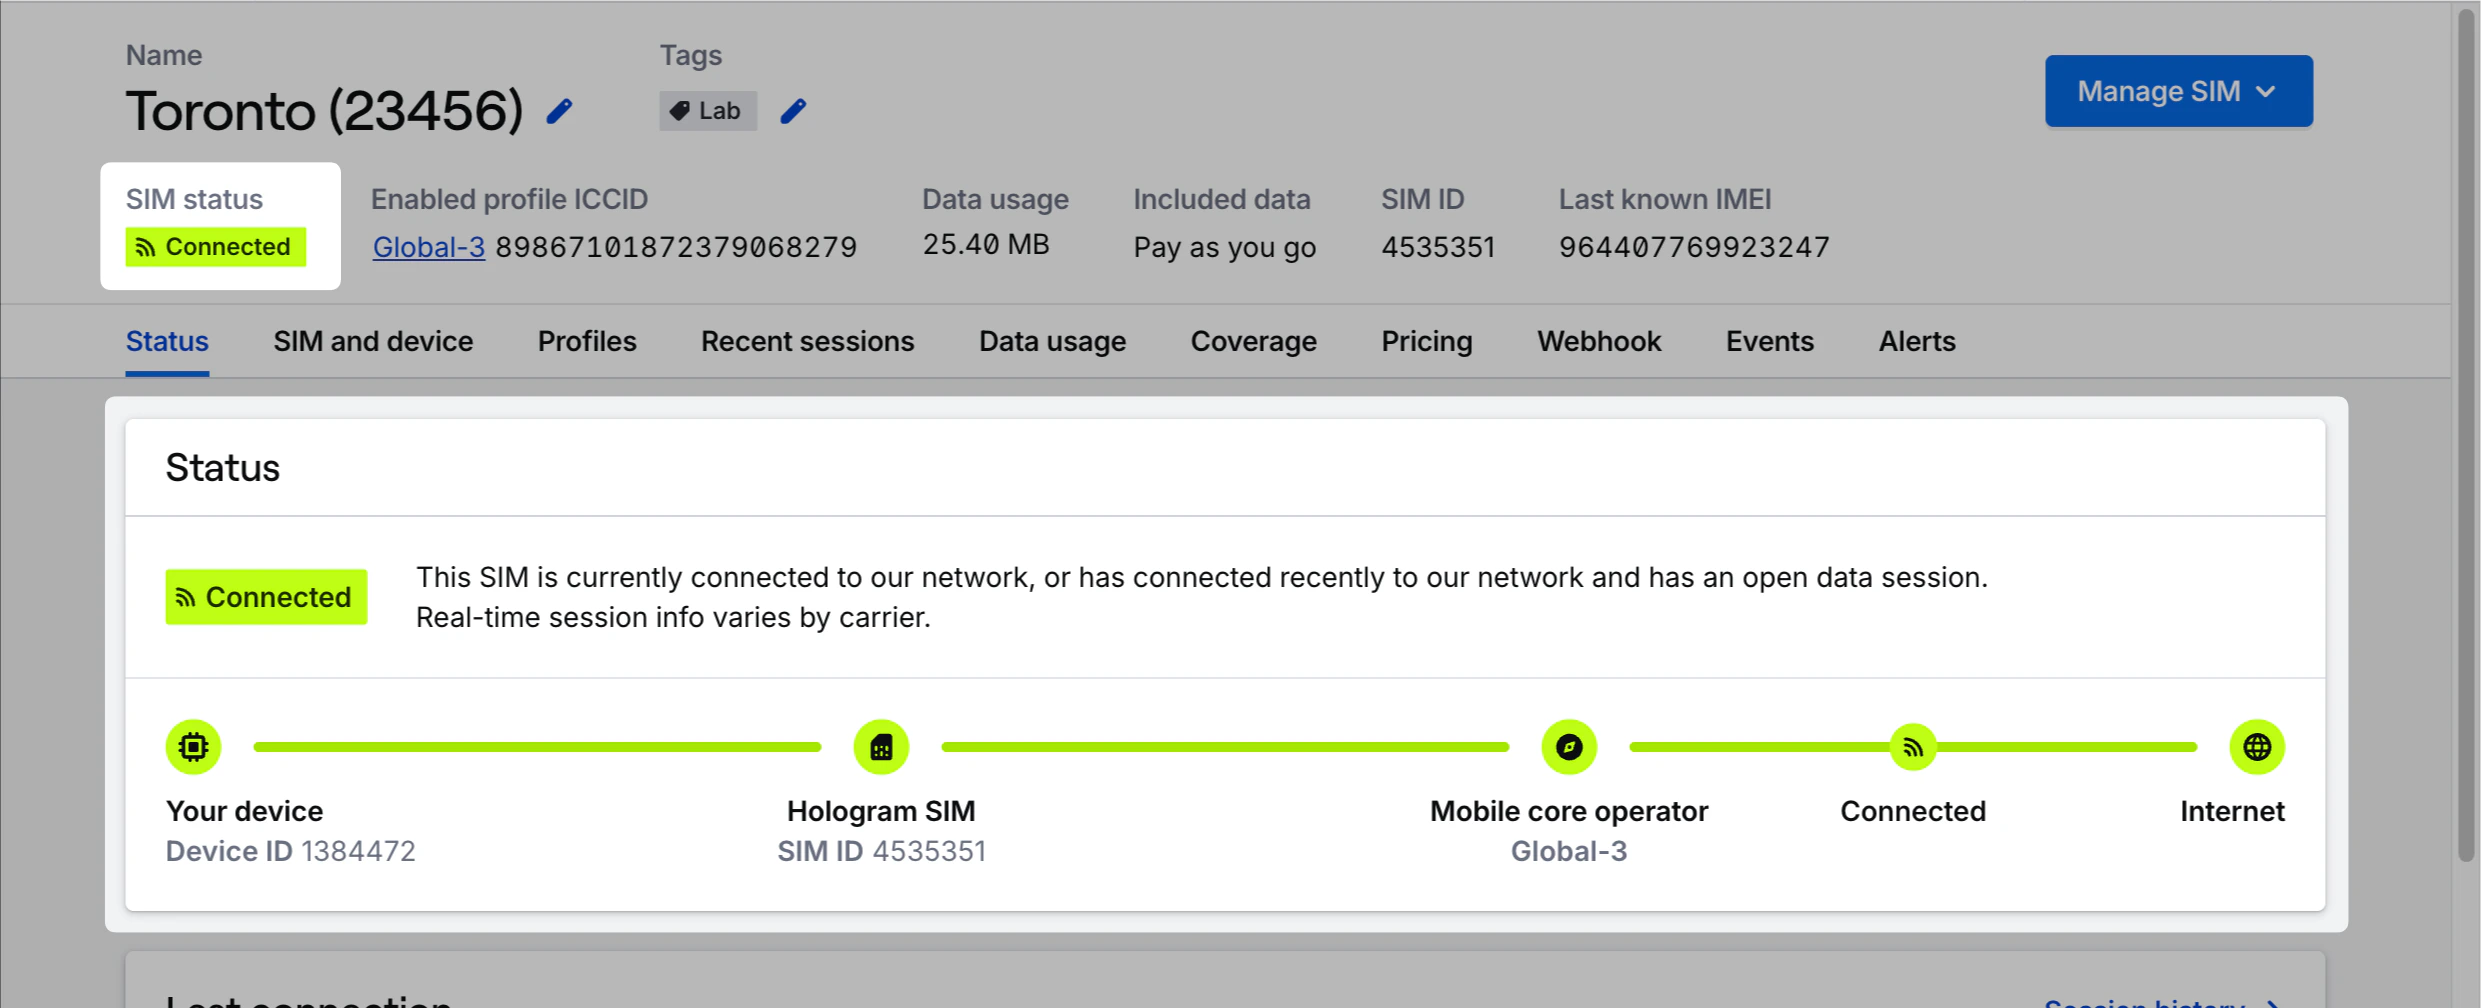2481x1008 pixels.
Task: Select the data usage value 25.40 MB
Action: 986,245
